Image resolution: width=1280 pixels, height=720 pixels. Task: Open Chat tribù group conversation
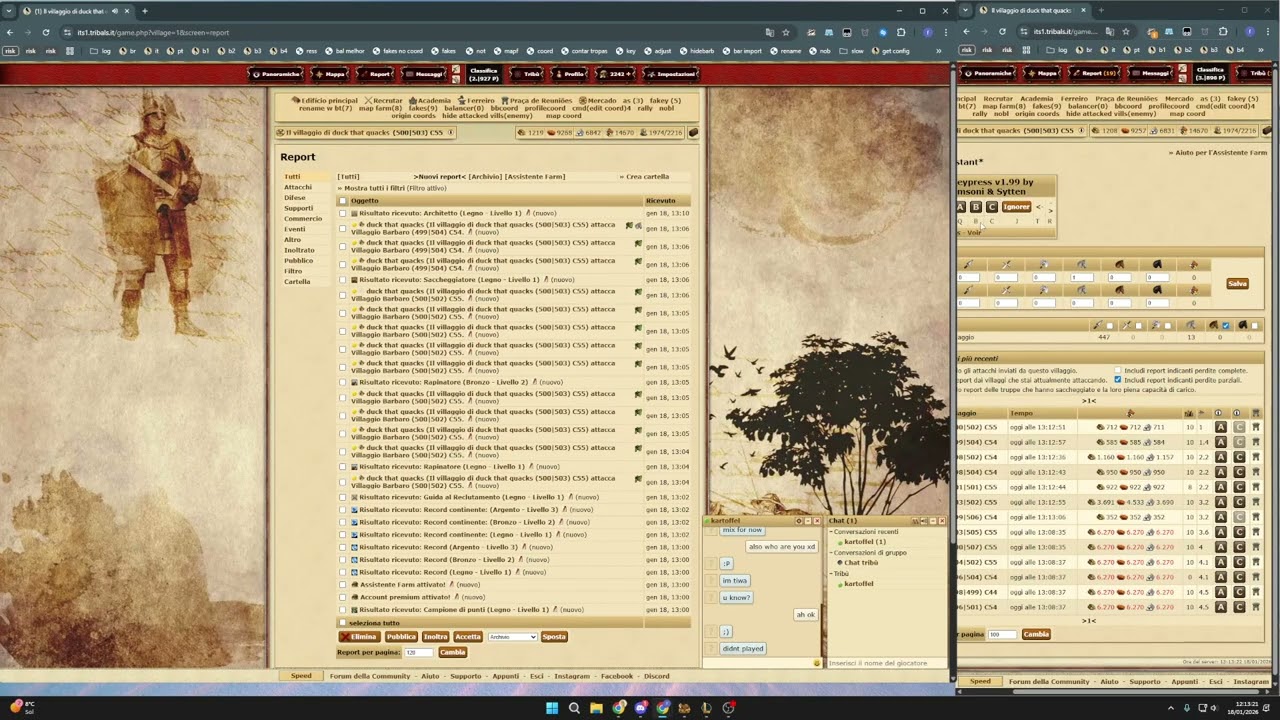click(861, 563)
